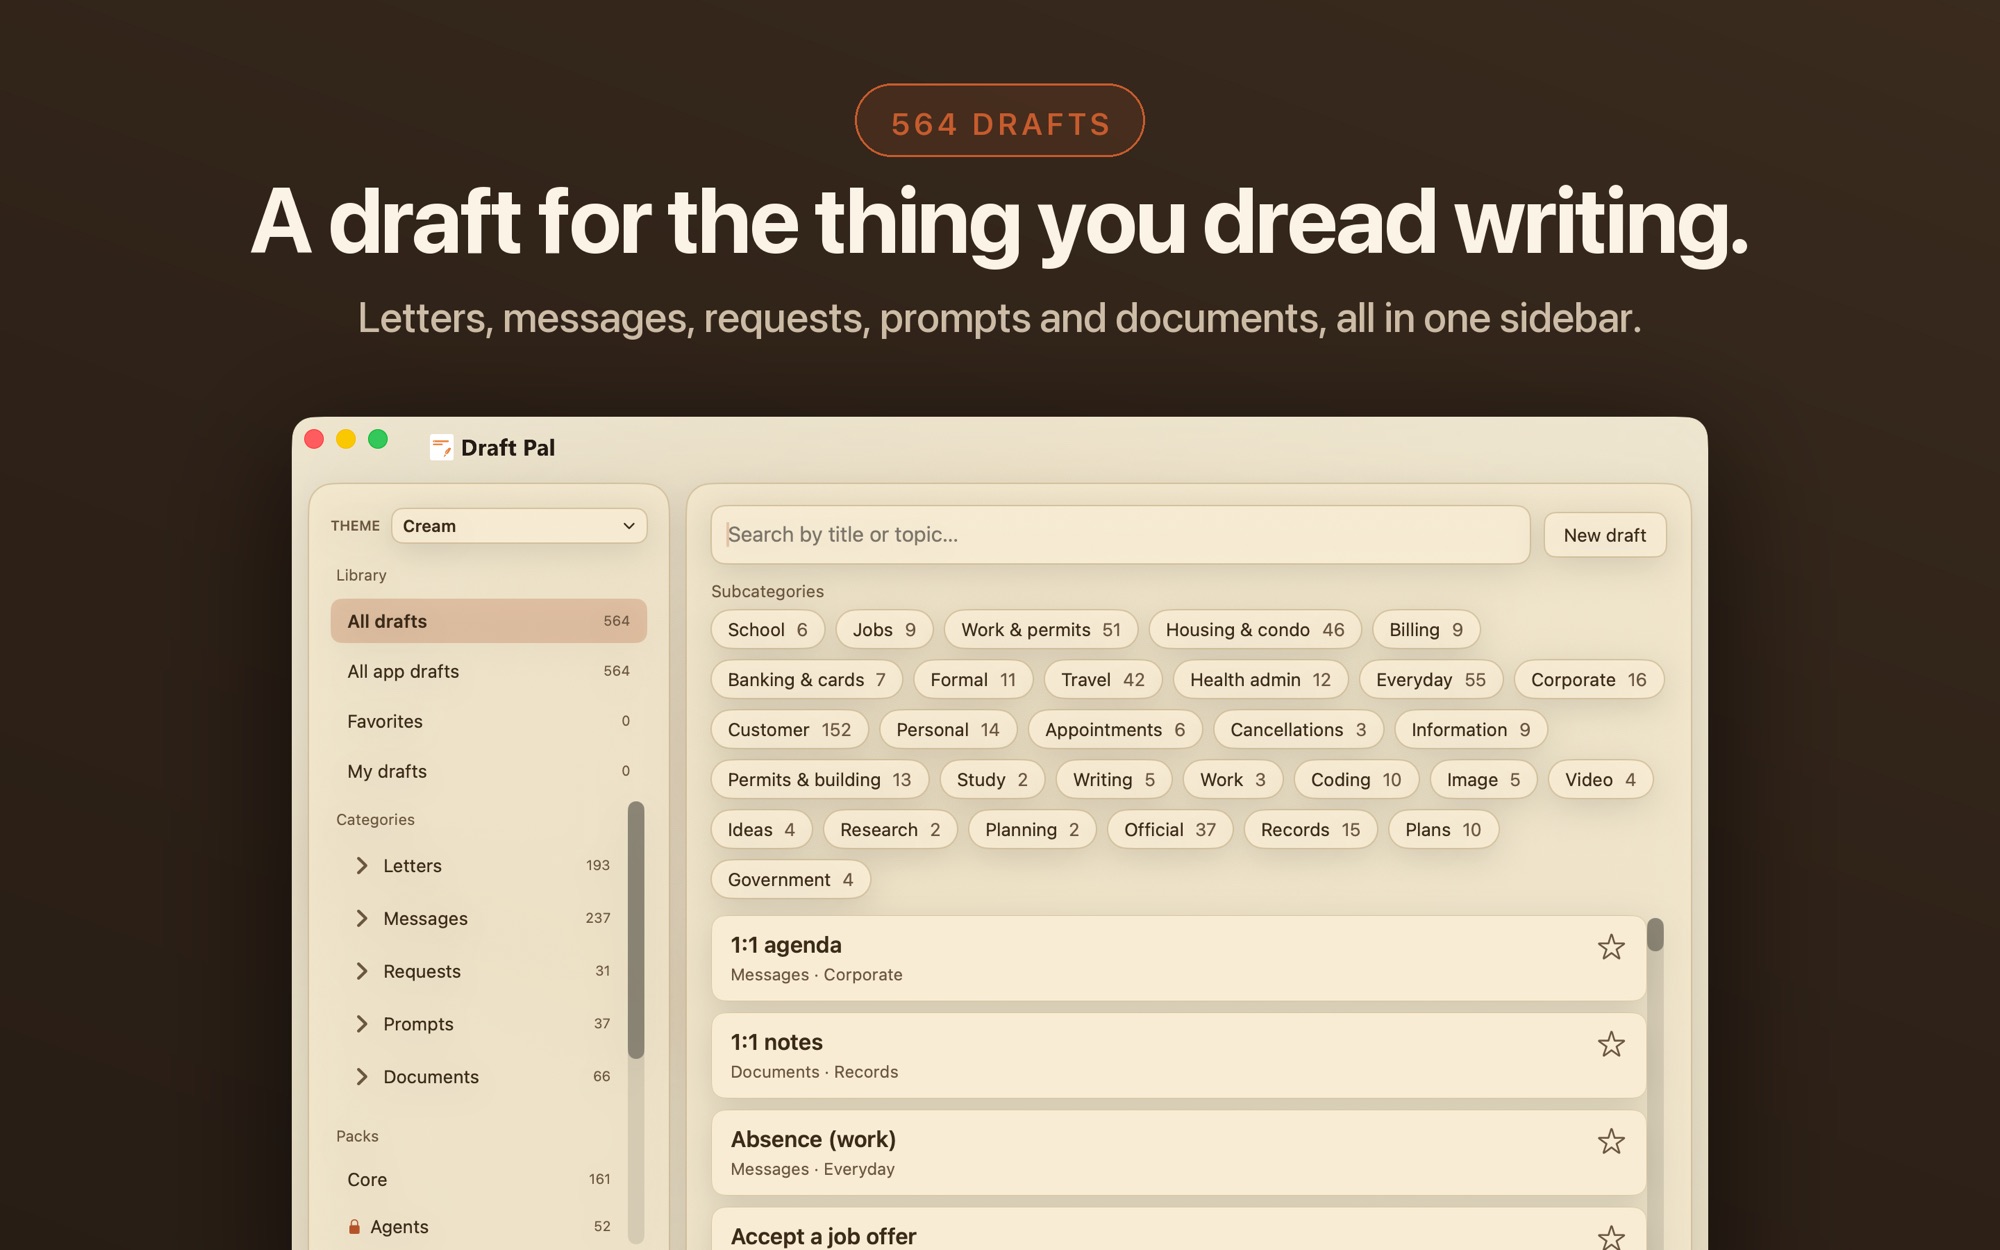
Task: Expand the Messages category chevron
Action: [362, 918]
